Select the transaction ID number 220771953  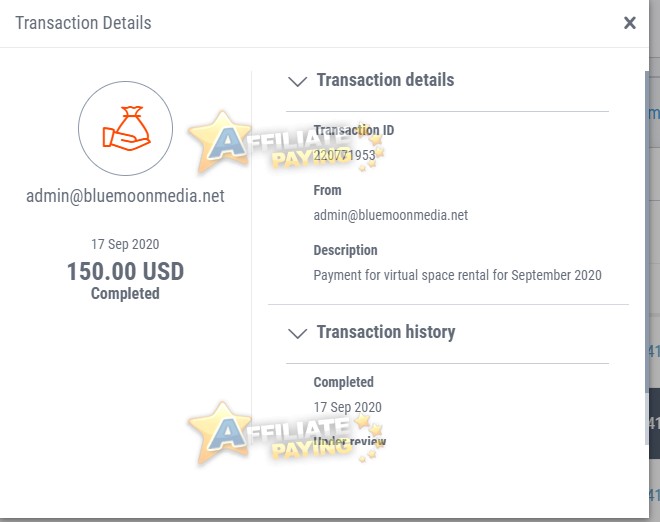click(344, 155)
